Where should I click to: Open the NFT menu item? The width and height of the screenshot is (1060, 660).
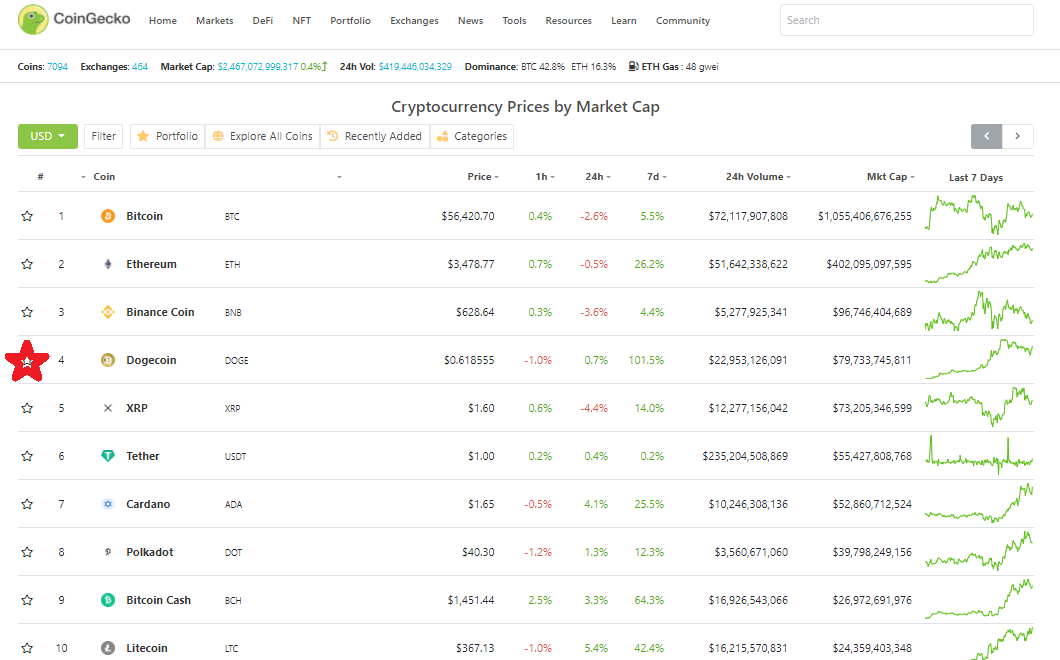click(301, 21)
